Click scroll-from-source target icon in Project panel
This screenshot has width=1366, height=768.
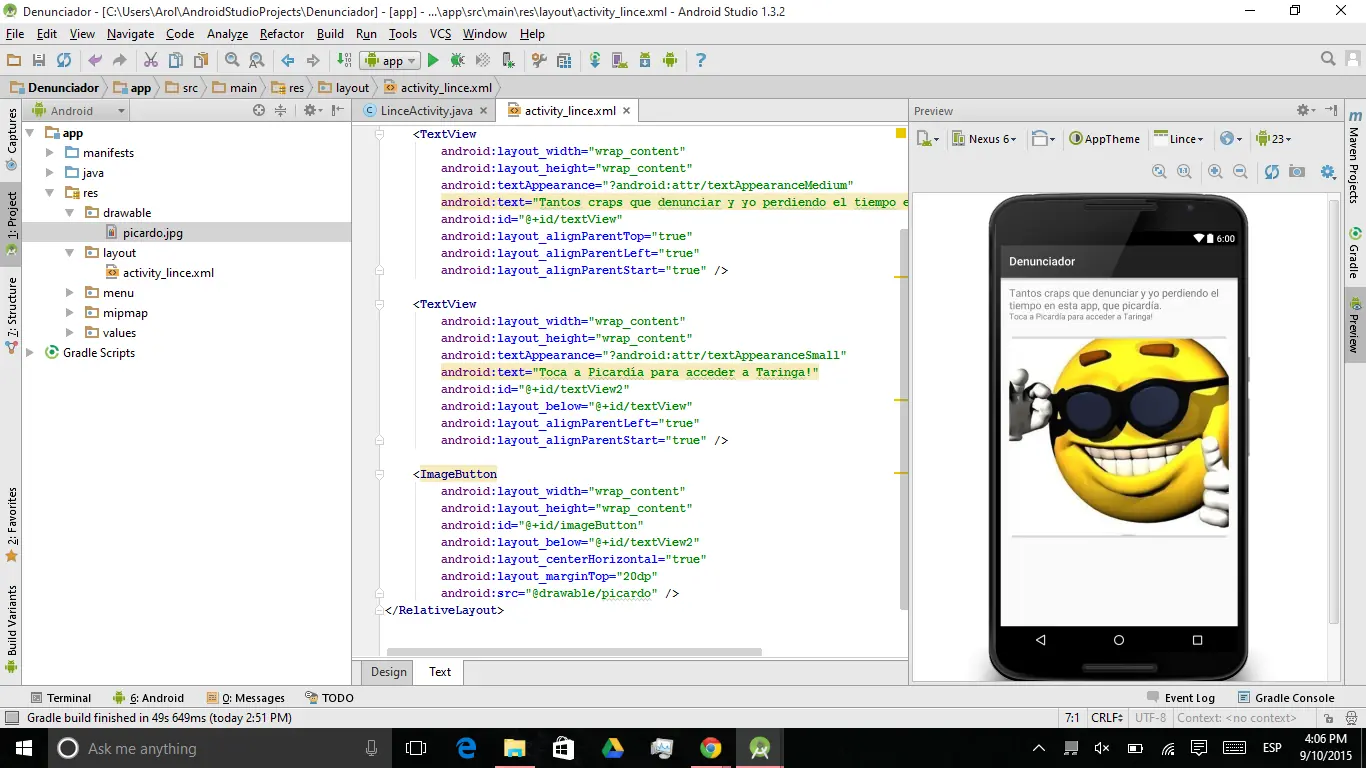pos(259,111)
